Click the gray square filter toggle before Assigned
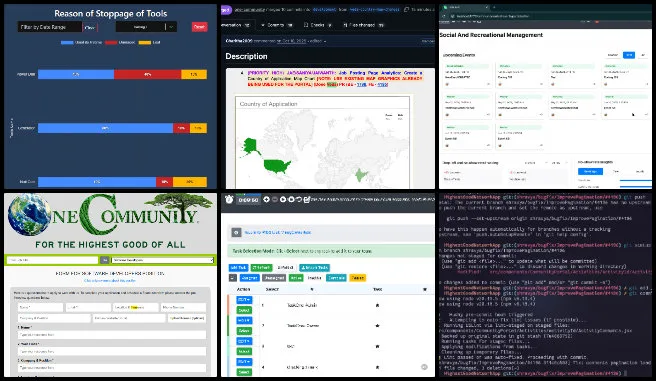 [233, 278]
